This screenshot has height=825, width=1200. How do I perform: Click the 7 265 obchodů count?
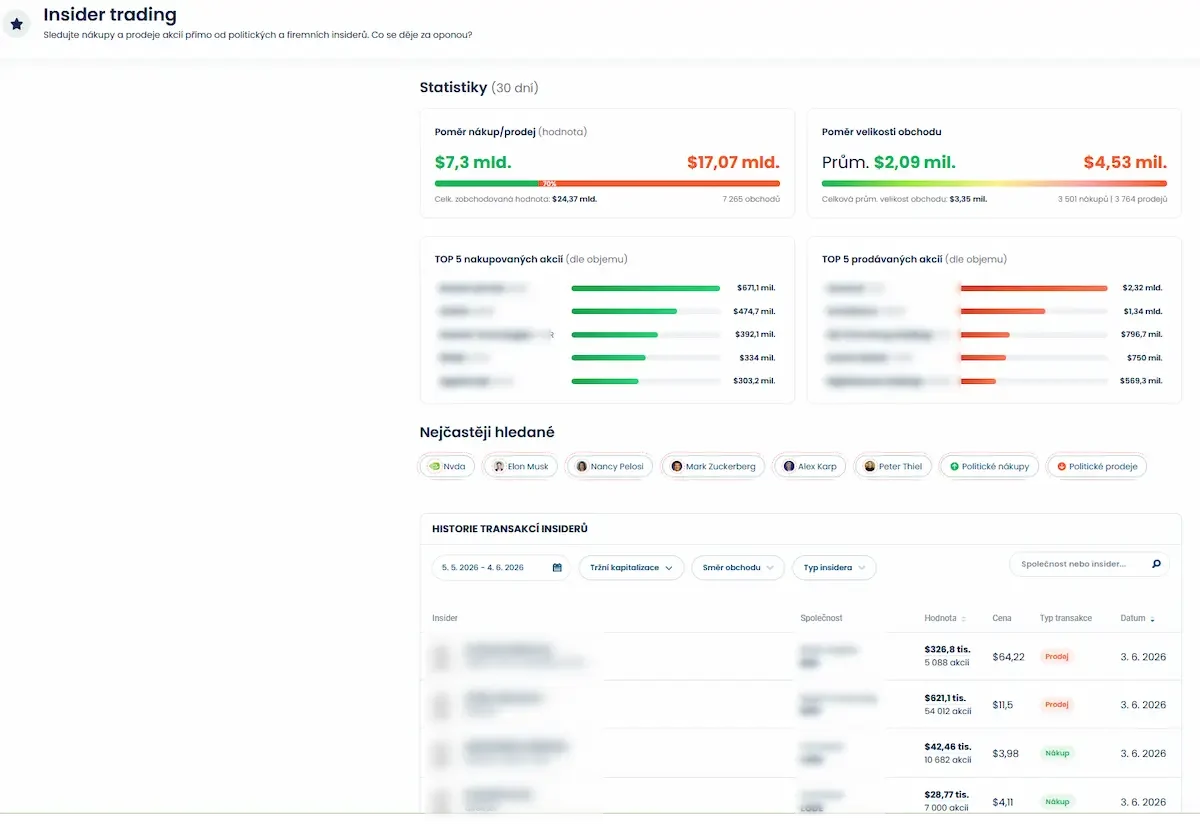(x=751, y=199)
